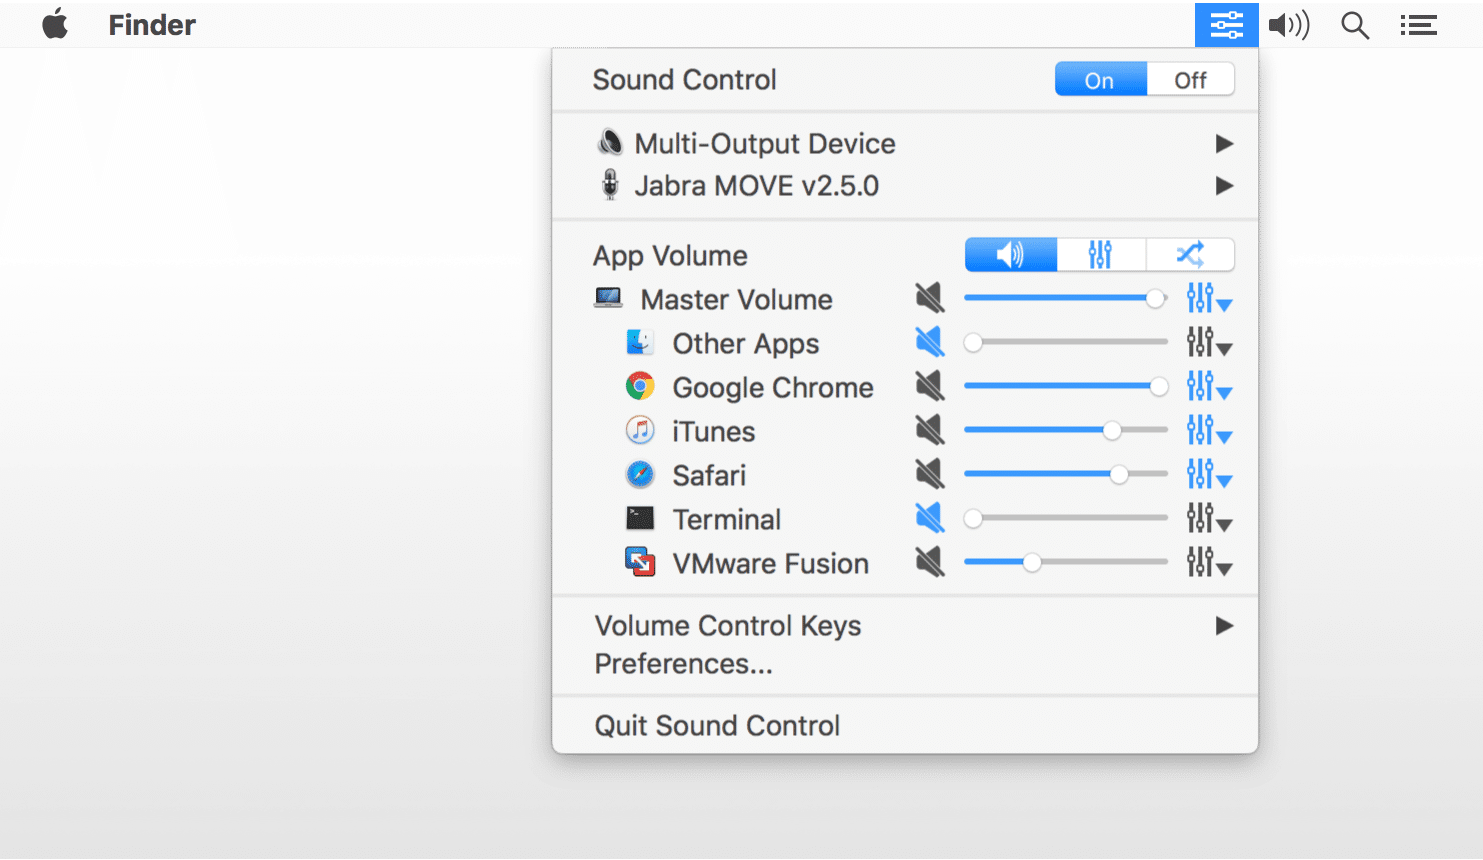This screenshot has height=860, width=1483.
Task: Mute Master Volume
Action: pos(930,298)
